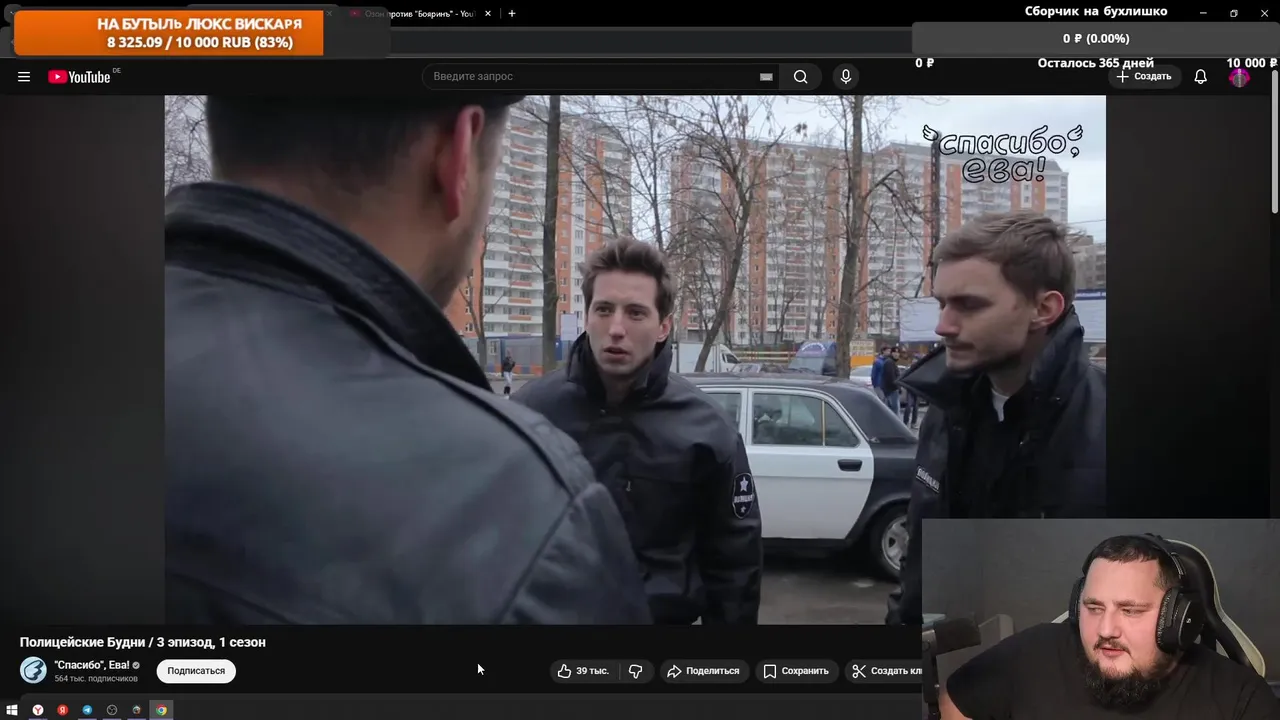
Task: Open Telegram from the taskbar
Action: pyautogui.click(x=87, y=710)
